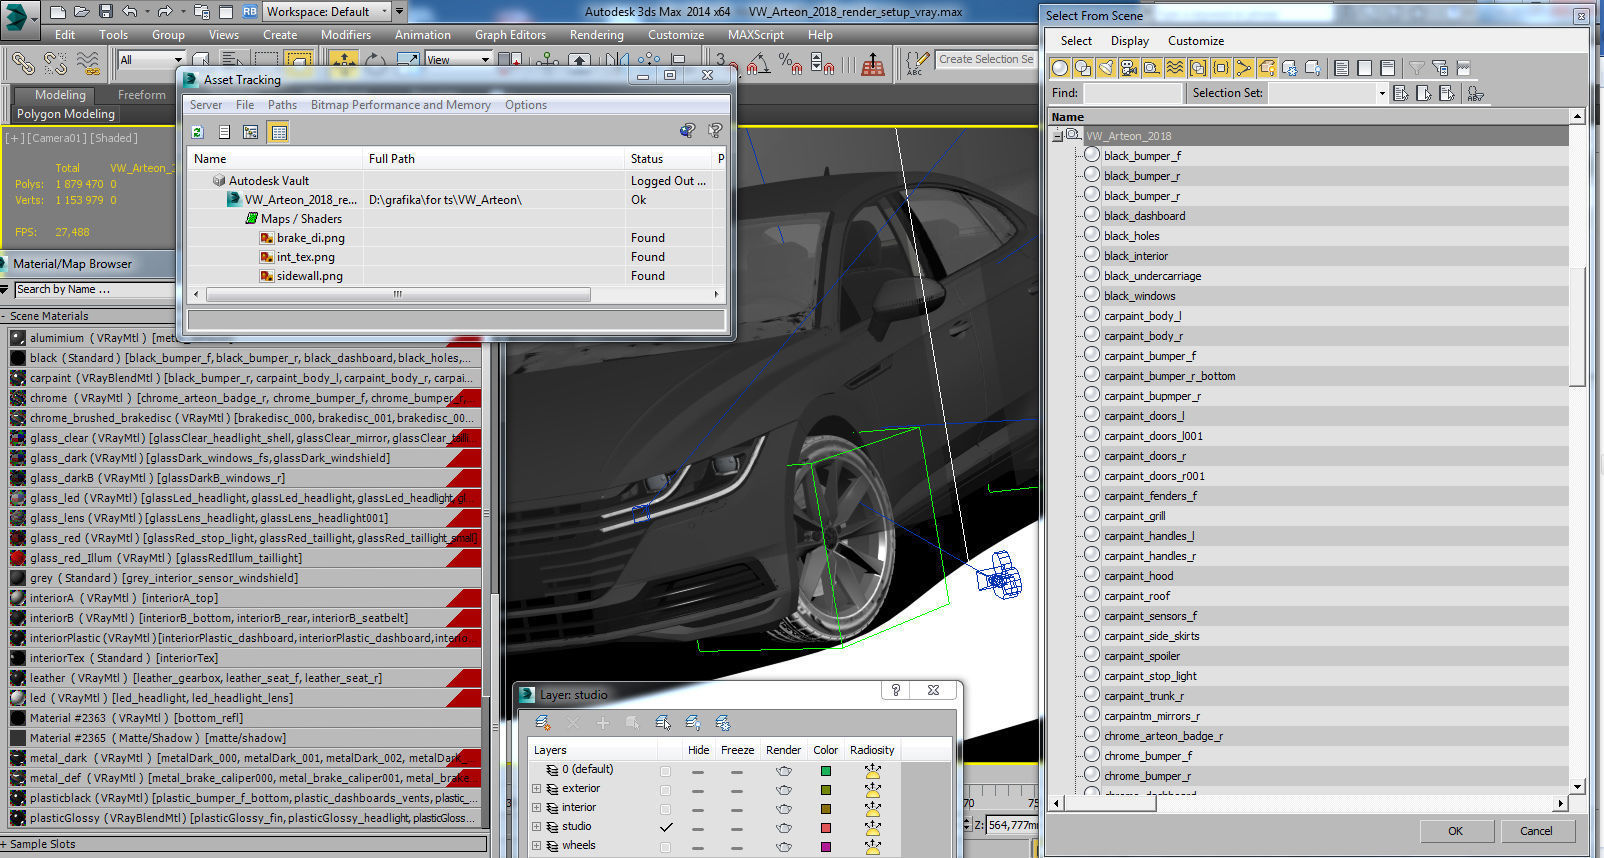Click Select and Link tool in main toolbar

[x=23, y=64]
